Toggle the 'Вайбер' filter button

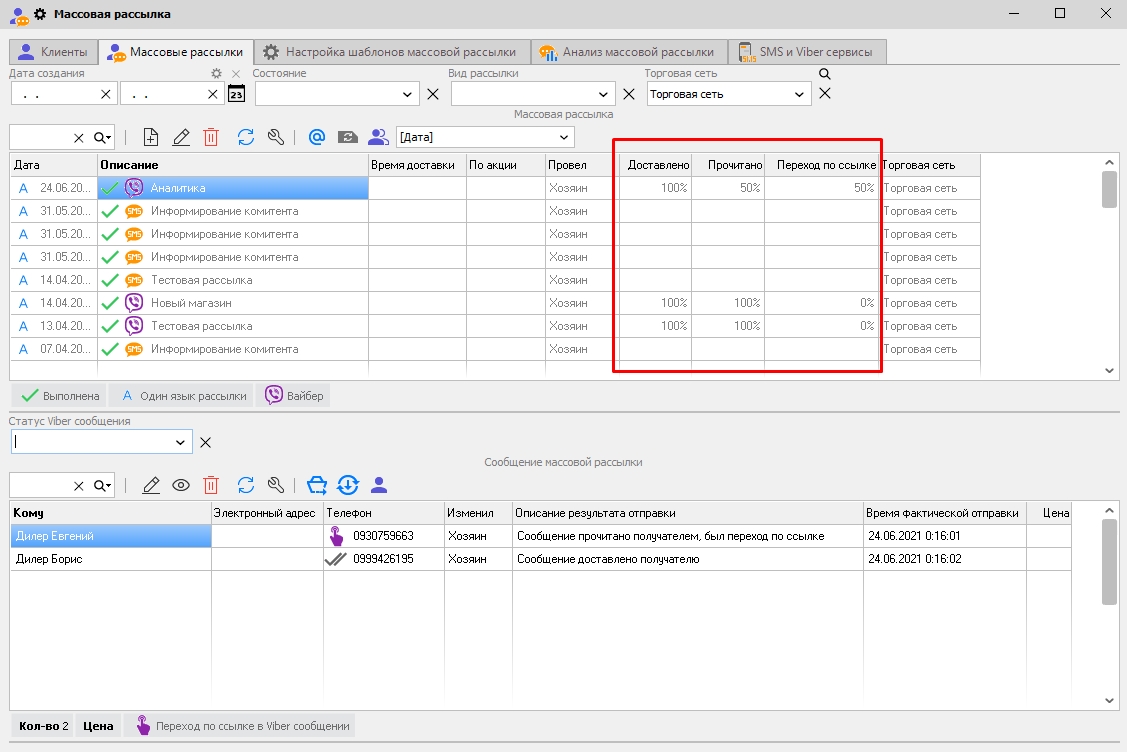tap(294, 396)
